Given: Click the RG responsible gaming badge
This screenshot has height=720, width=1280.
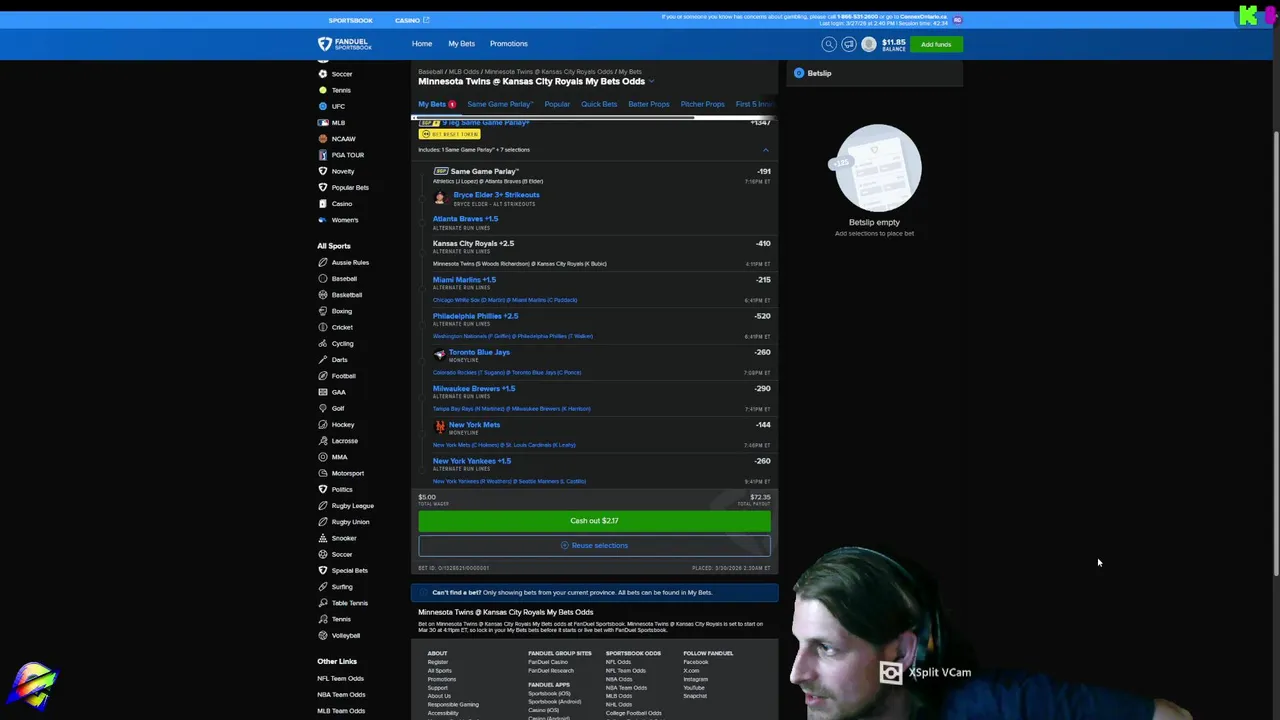Looking at the screenshot, I should pos(957,19).
